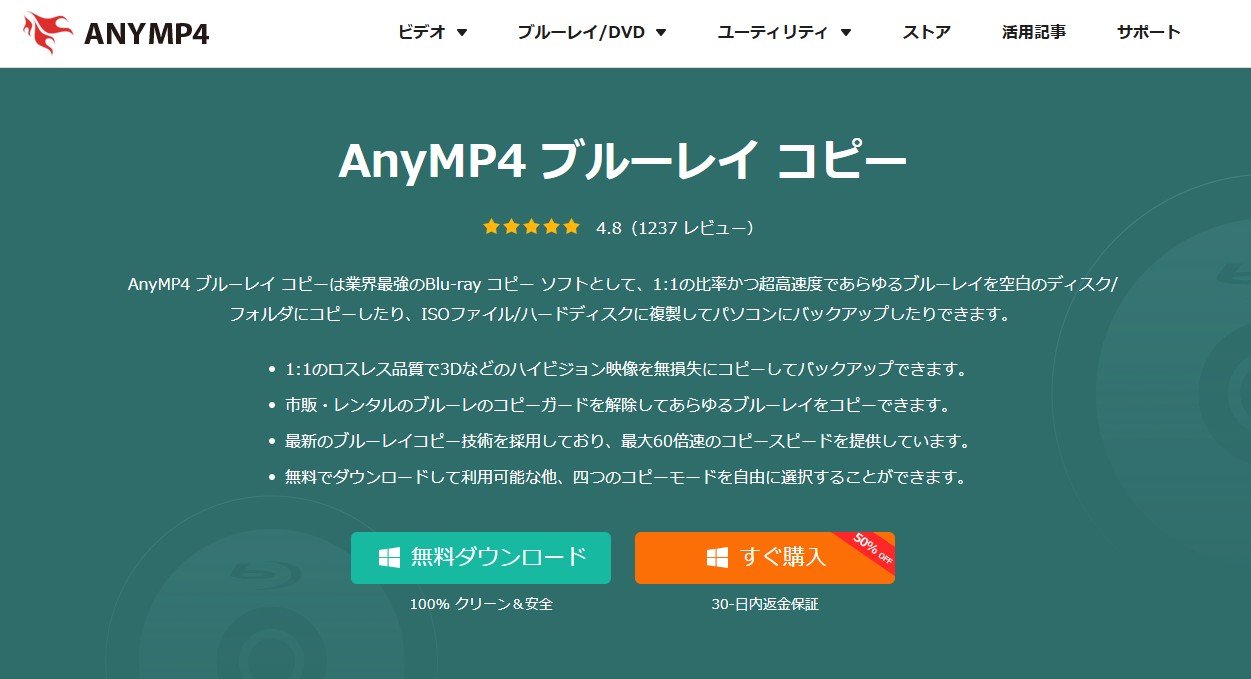Click the bullet about コピーガードを解除
Image resolution: width=1251 pixels, height=679 pixels.
pyautogui.click(x=617, y=405)
